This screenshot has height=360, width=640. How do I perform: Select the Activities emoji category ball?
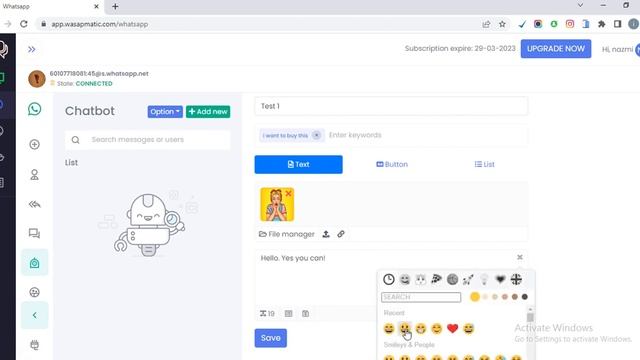[x=452, y=280]
